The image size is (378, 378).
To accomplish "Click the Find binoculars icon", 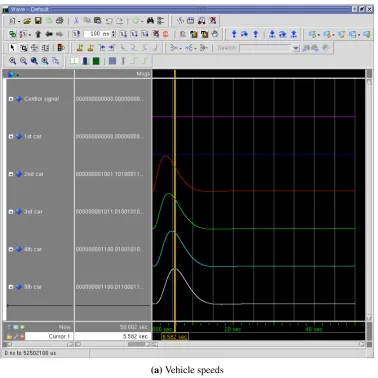I will coord(150,21).
